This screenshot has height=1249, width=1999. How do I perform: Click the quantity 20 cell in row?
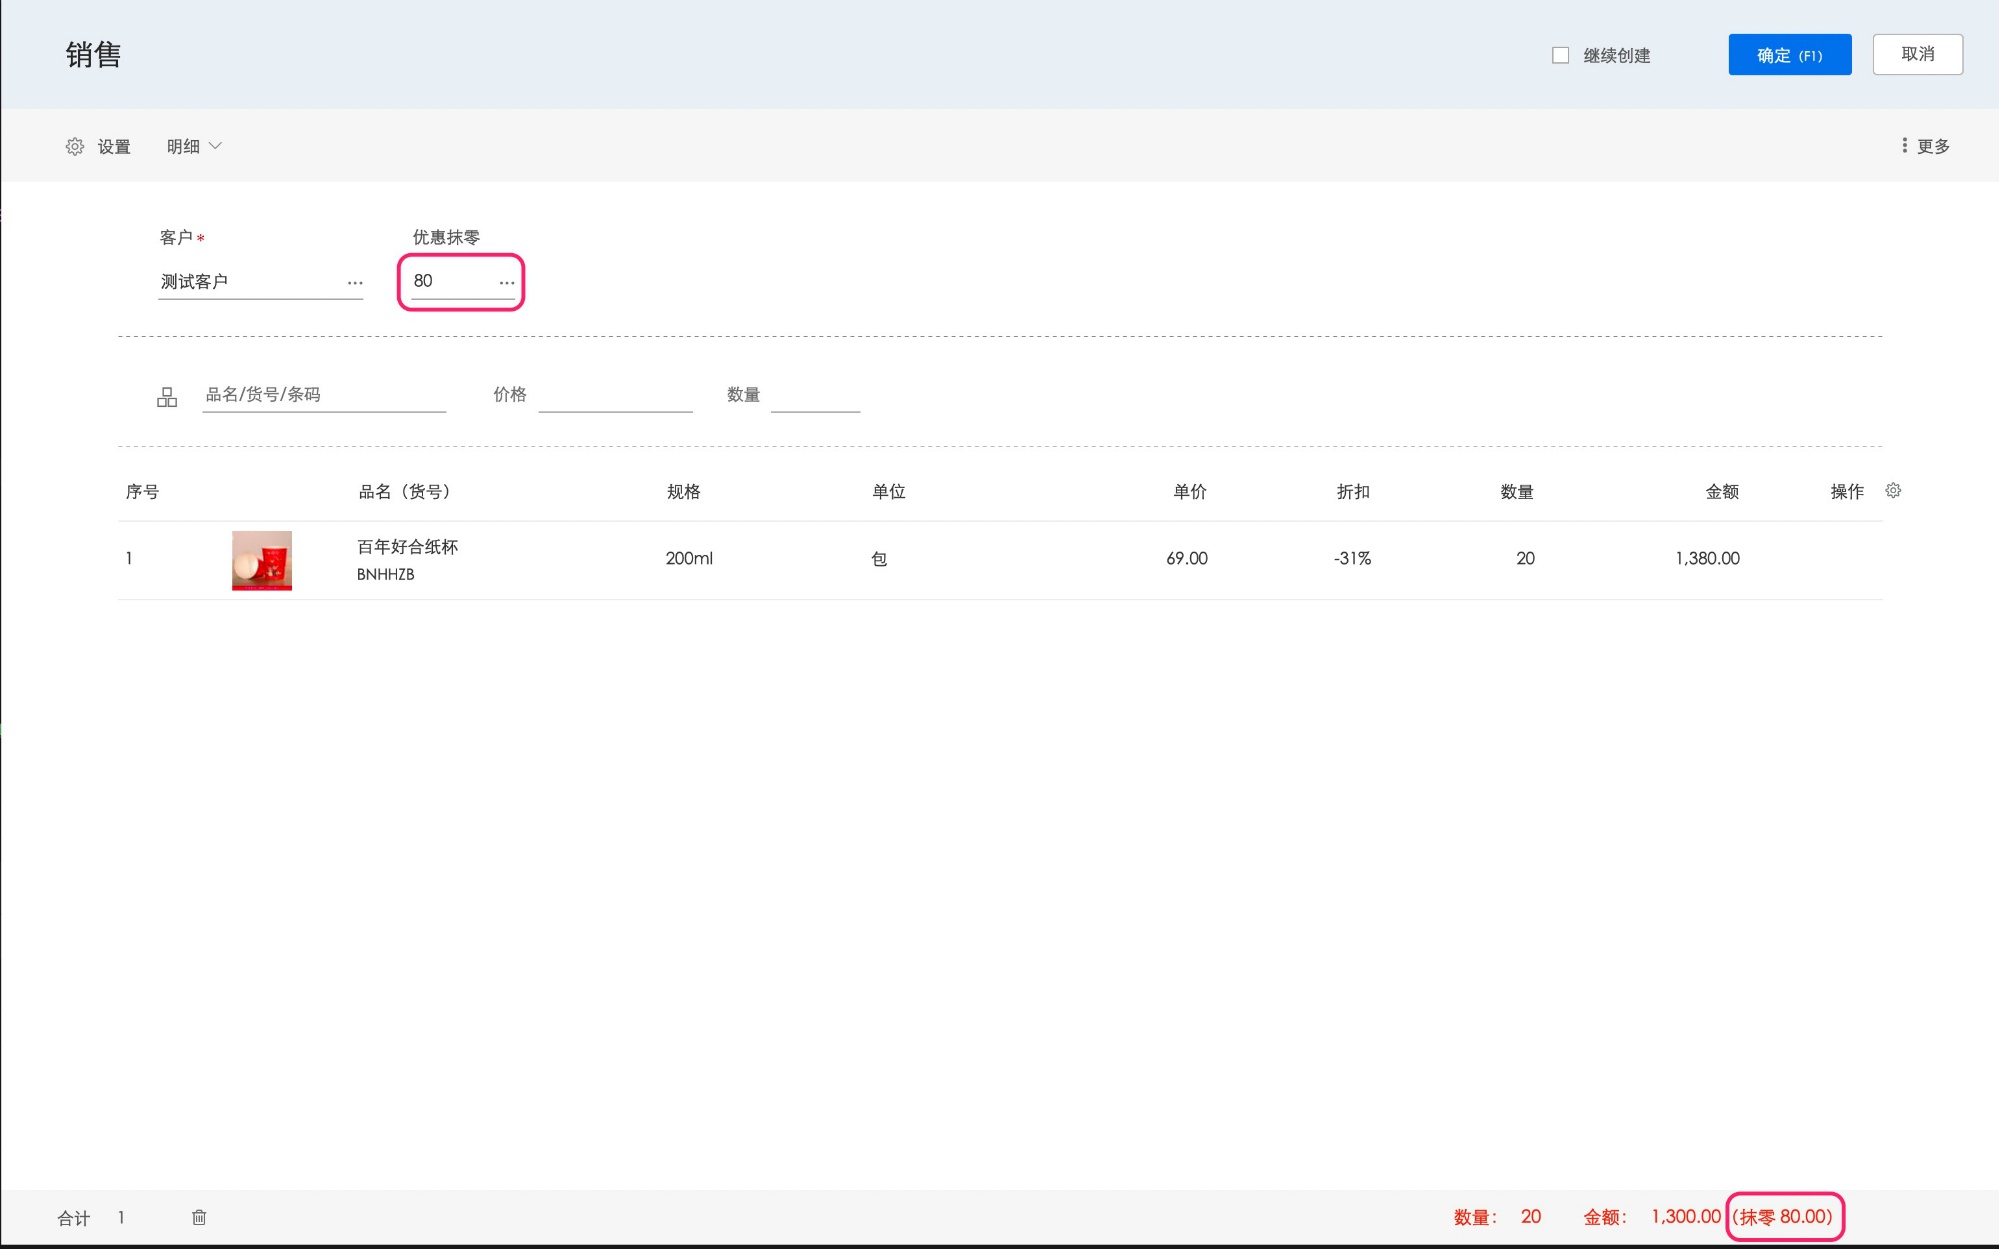tap(1524, 559)
